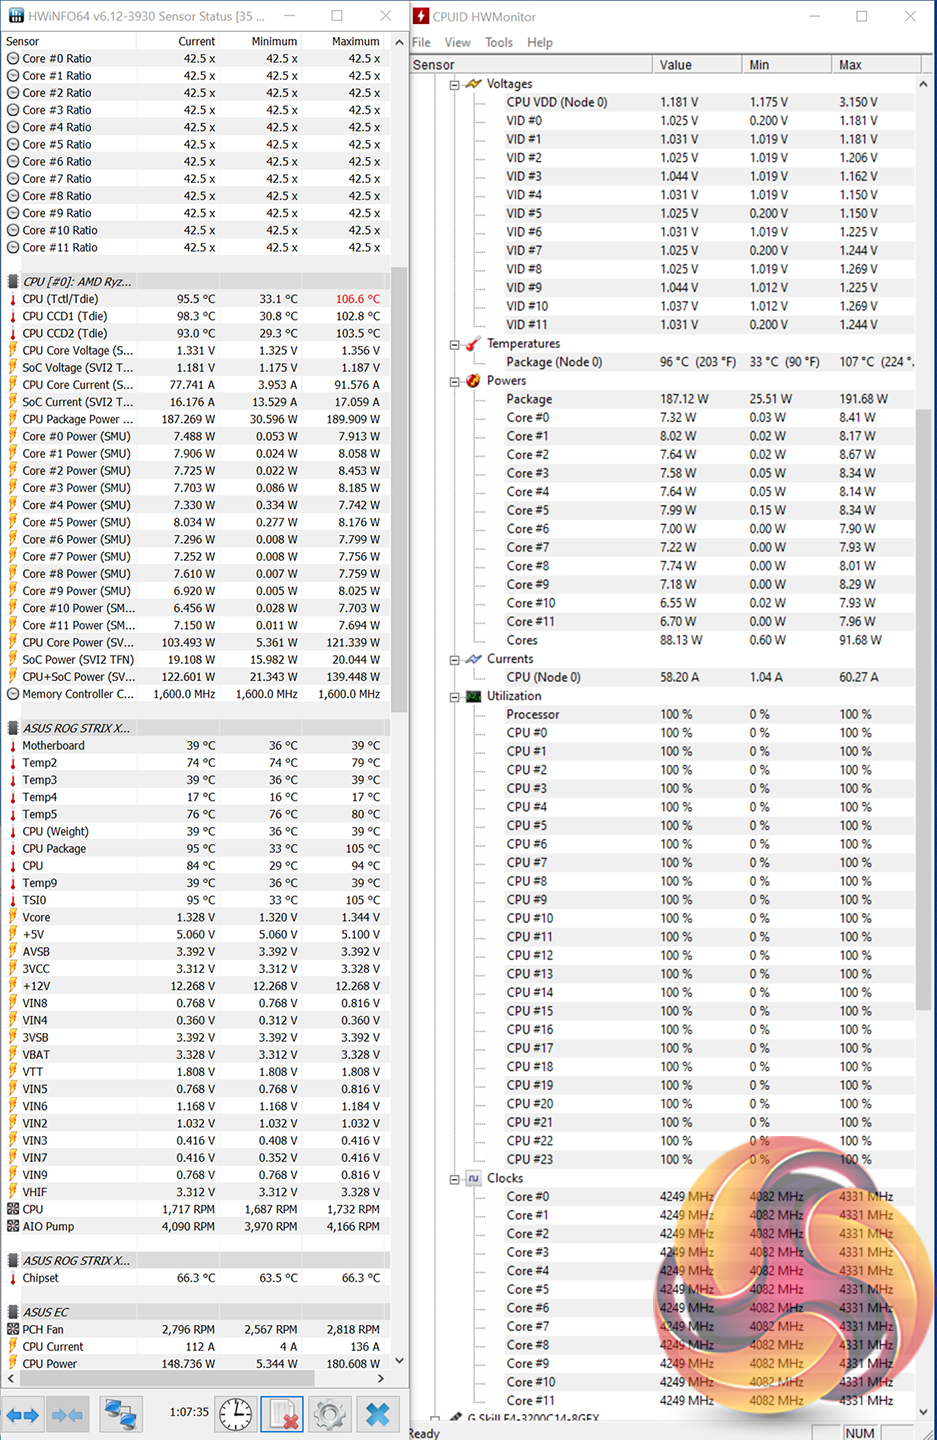Collapse the Powers node in HWMonitor
Screen dimensions: 937x1440
(x=454, y=381)
